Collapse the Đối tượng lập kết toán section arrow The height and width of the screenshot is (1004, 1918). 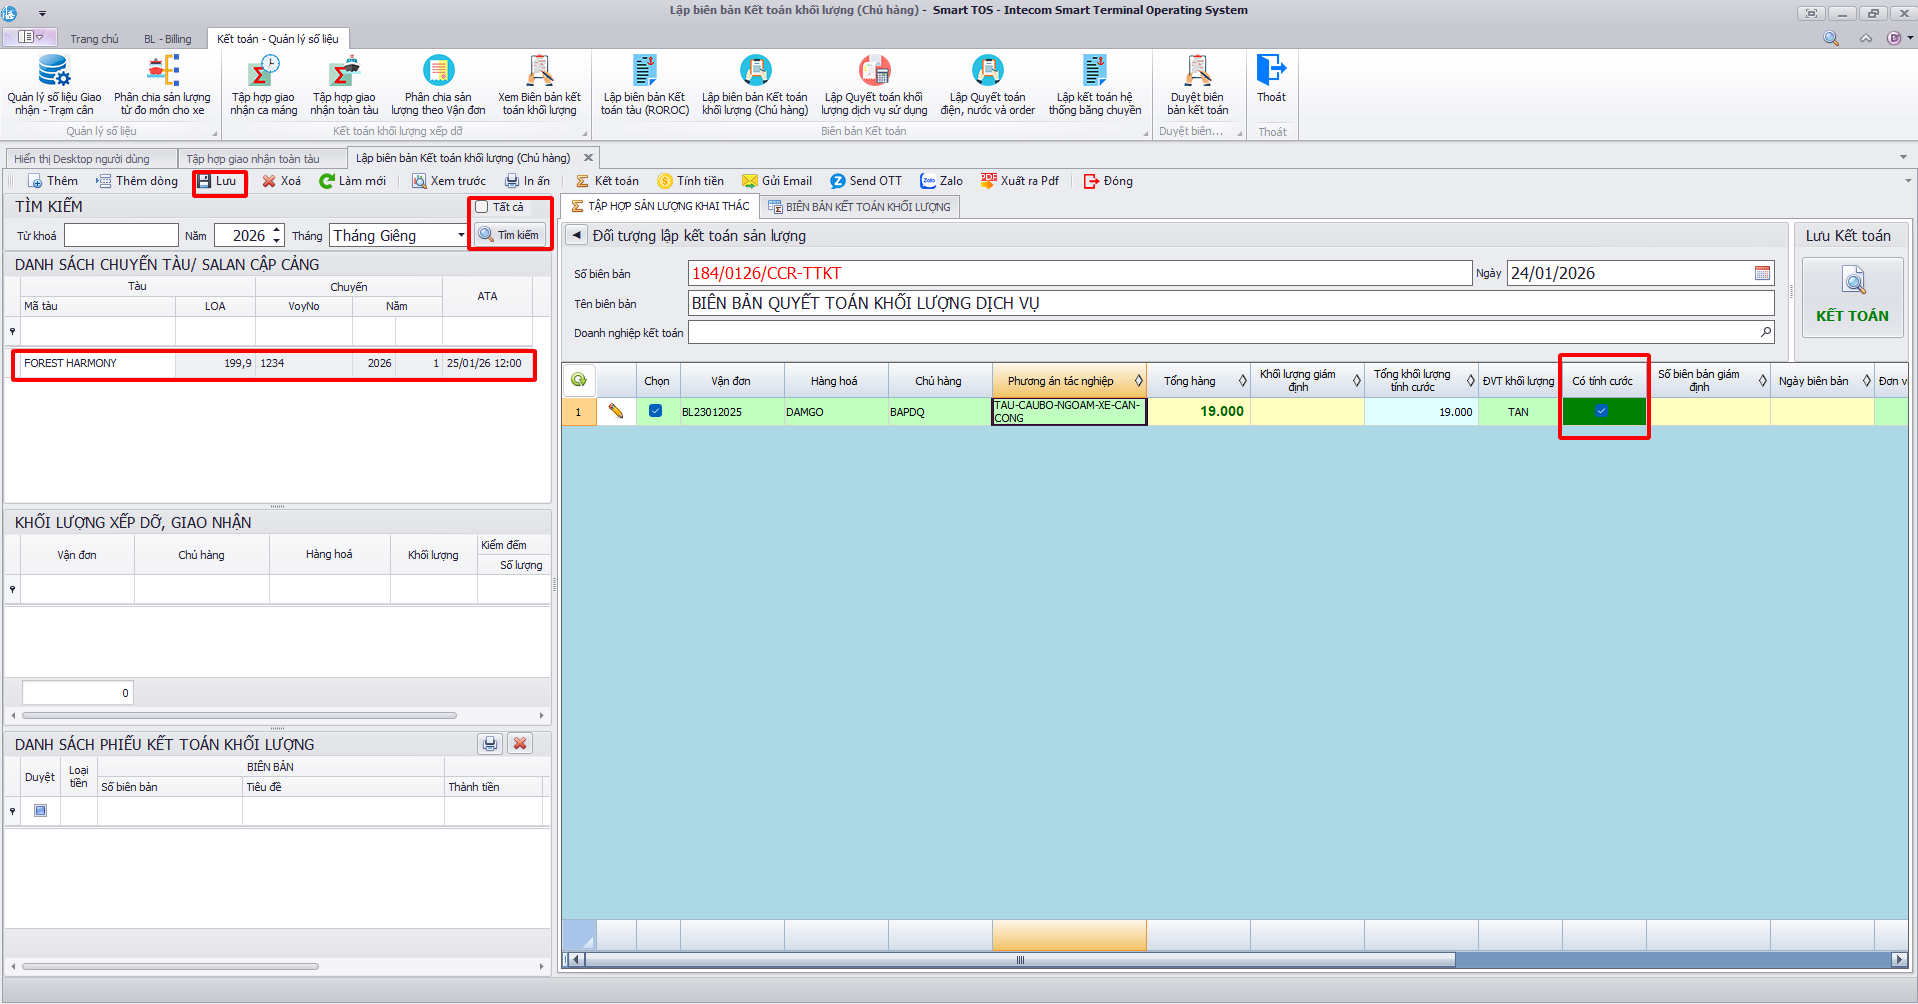pyautogui.click(x=577, y=235)
